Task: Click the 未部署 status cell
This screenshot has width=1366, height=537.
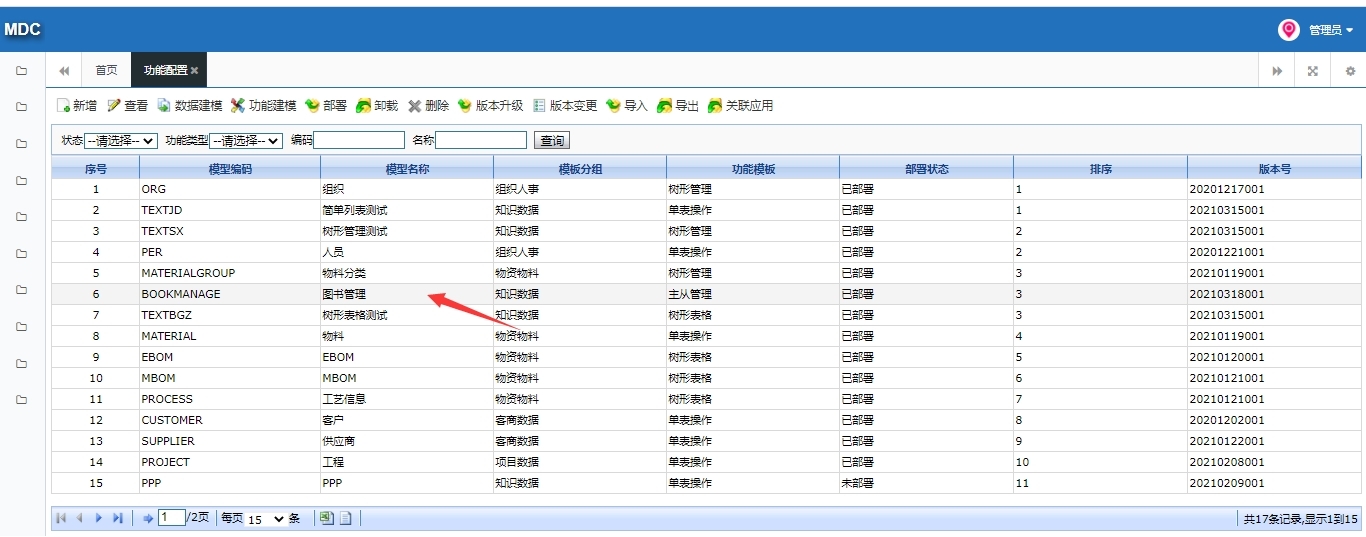Action: pos(926,483)
